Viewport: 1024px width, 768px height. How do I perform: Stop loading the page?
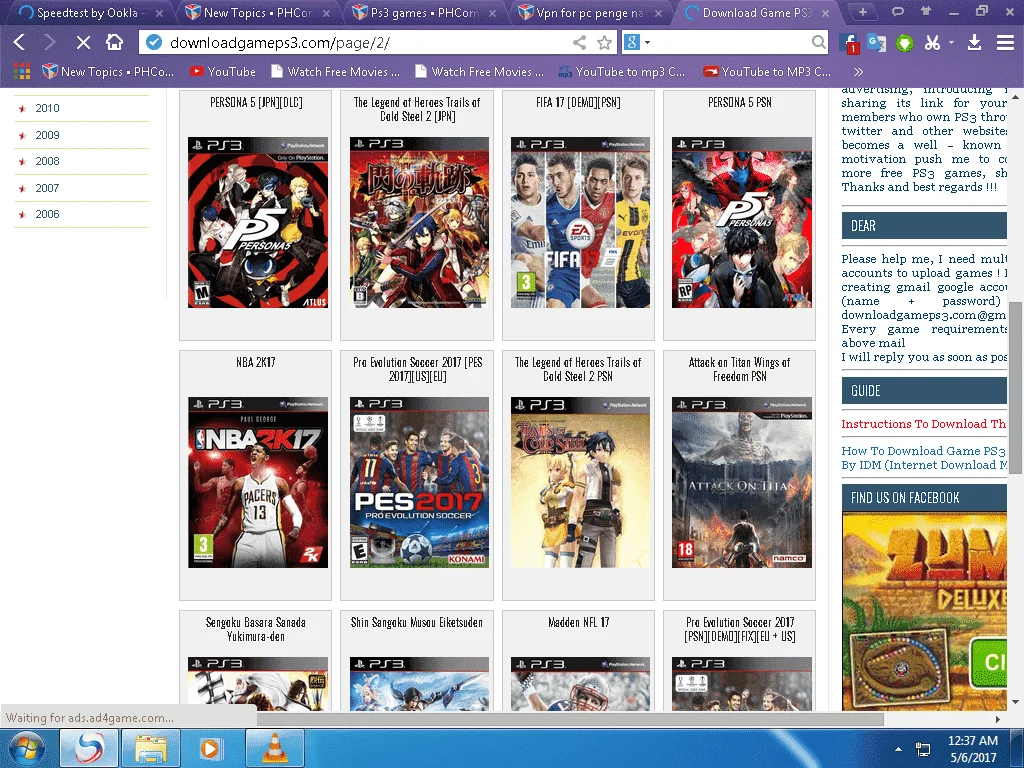(x=83, y=42)
